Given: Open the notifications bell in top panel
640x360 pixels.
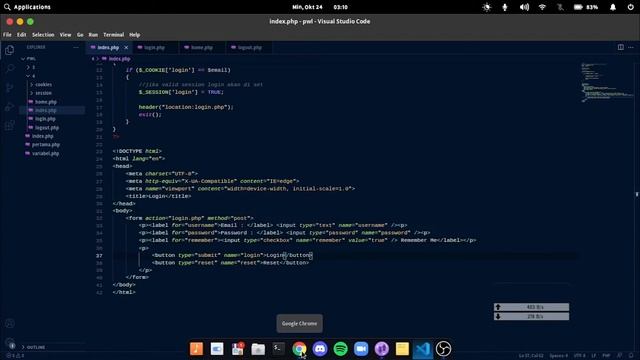Looking at the screenshot, I should 613,7.
